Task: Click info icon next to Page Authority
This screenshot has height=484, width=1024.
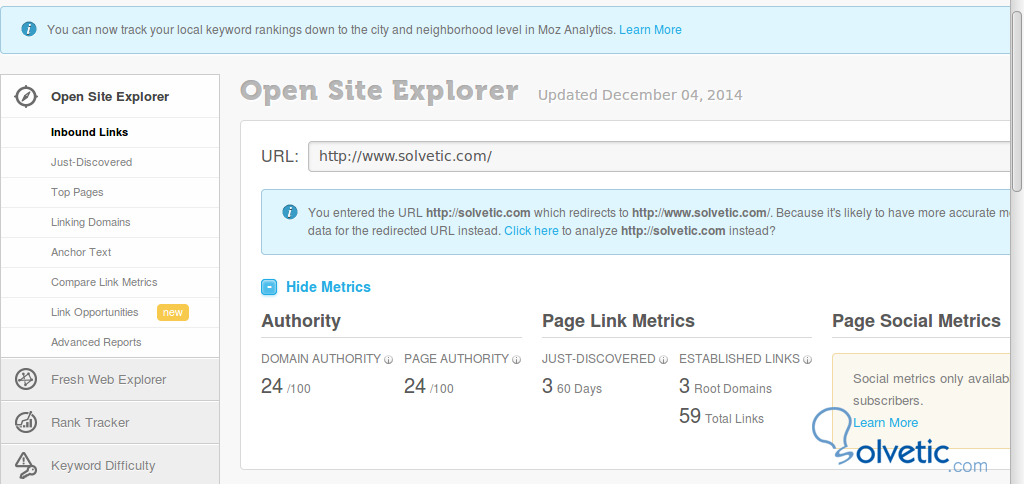Action: click(x=517, y=359)
